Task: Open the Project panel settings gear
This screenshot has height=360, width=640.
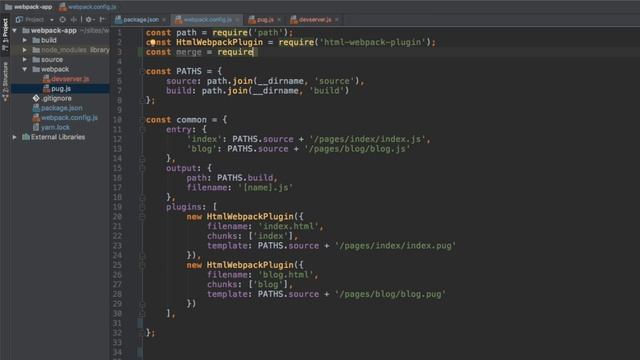Action: (x=89, y=19)
